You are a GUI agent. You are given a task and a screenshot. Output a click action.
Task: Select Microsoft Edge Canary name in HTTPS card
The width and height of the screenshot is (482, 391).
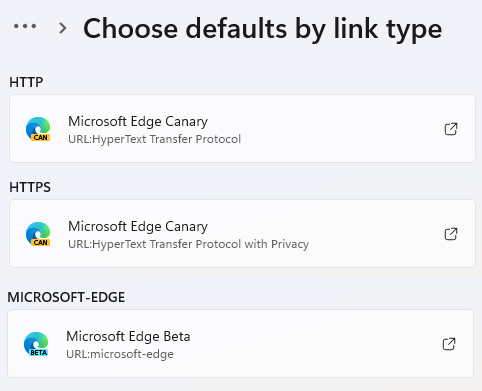coord(138,227)
